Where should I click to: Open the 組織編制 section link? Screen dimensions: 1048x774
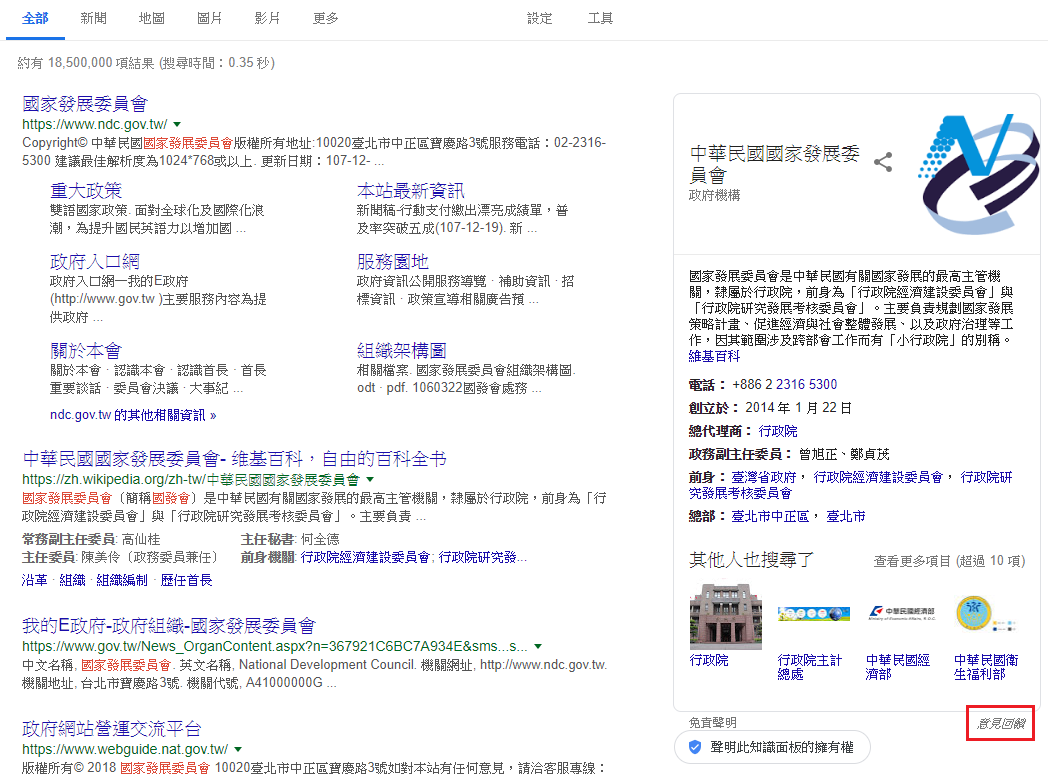click(122, 580)
